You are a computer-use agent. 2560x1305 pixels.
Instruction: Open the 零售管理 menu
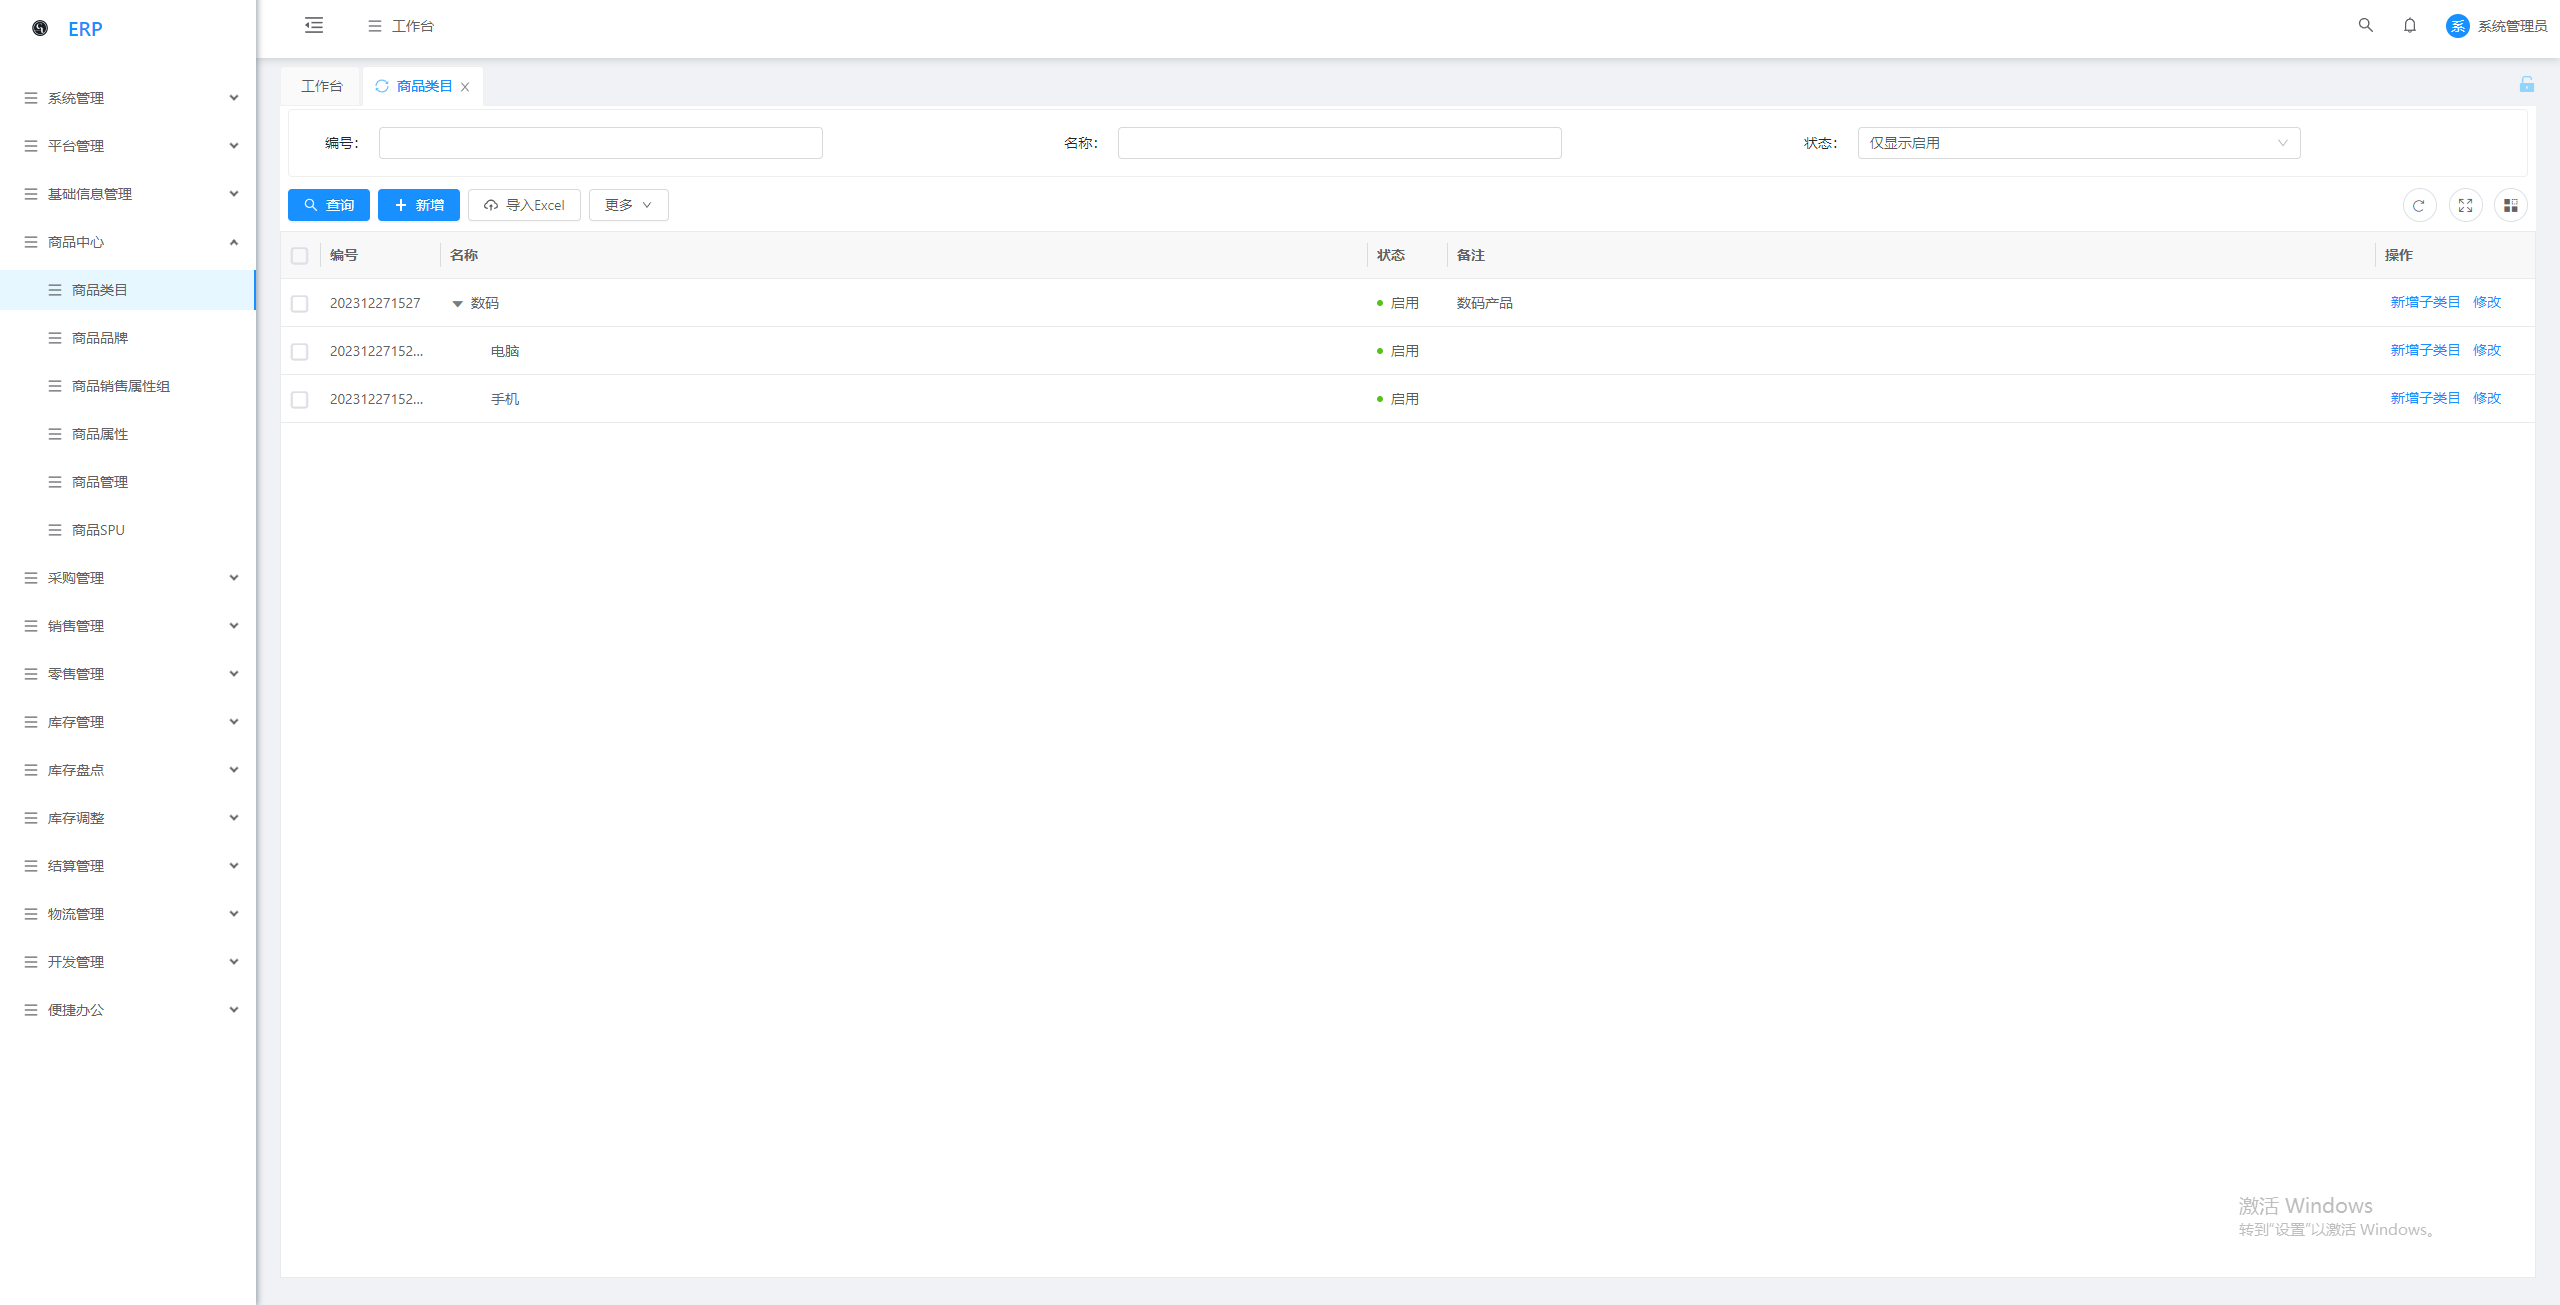click(128, 674)
